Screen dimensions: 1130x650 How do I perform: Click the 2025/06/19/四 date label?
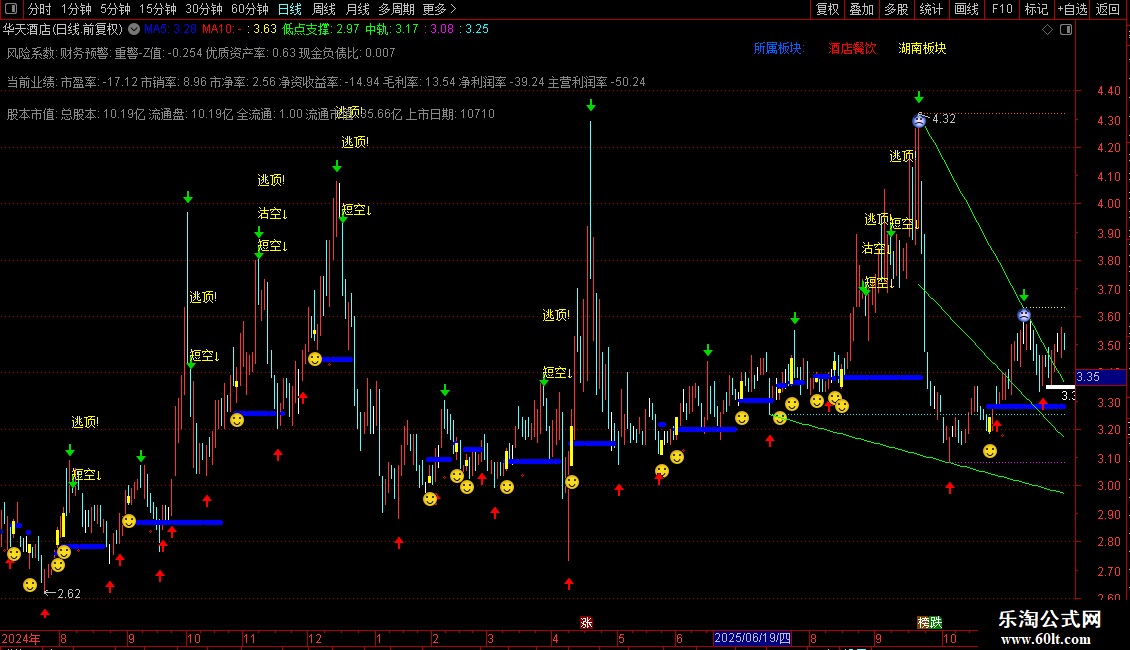click(752, 638)
